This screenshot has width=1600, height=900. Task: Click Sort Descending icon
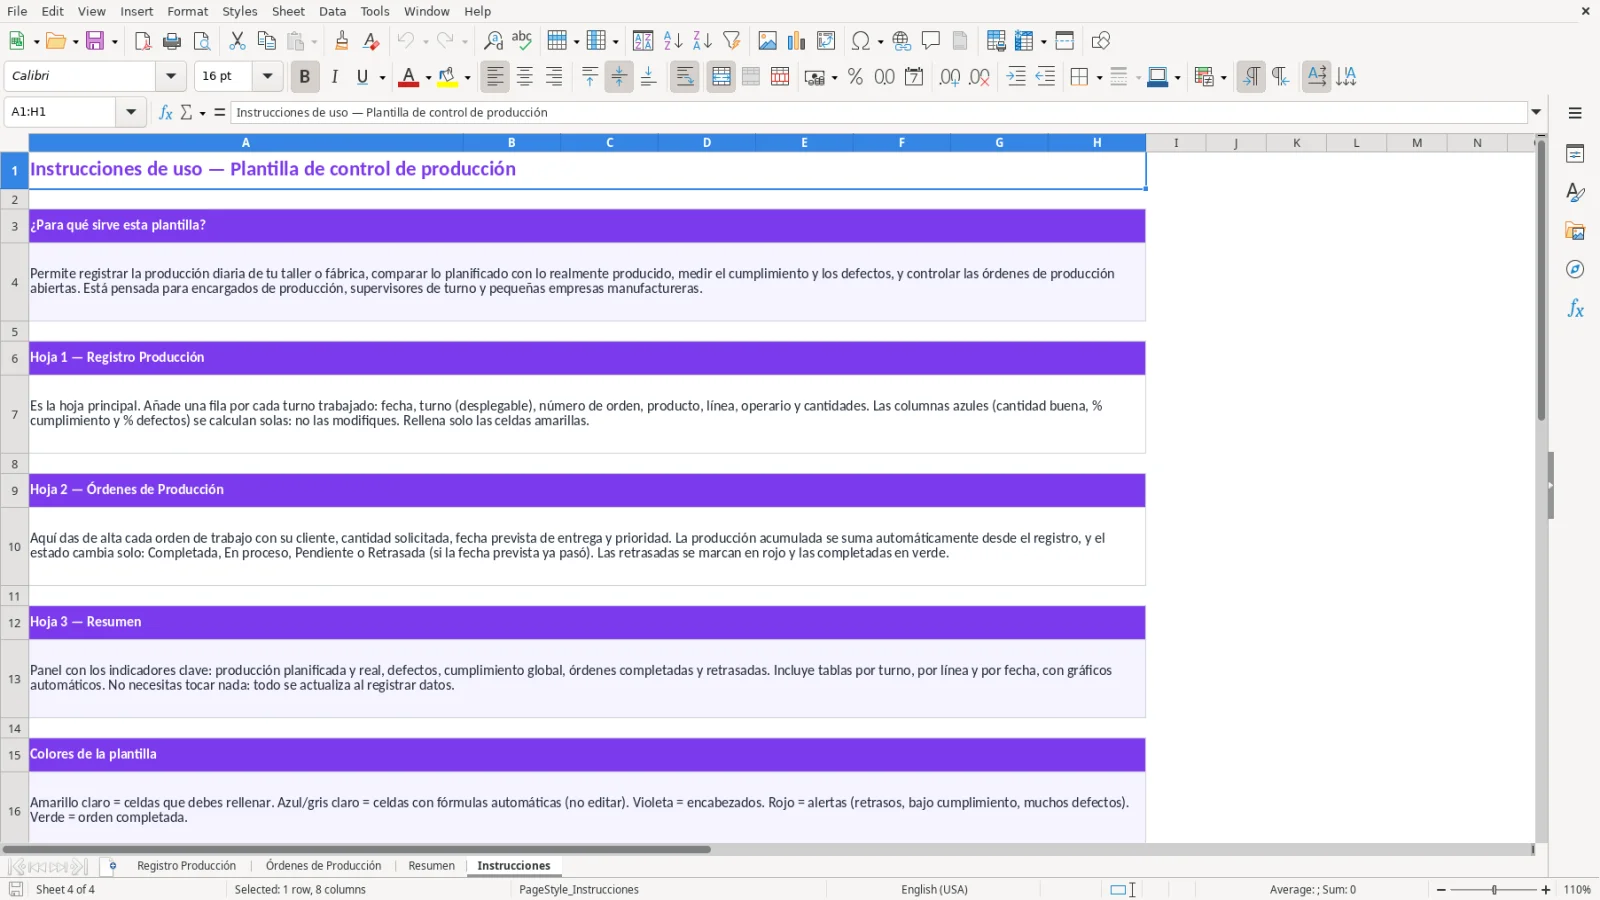702,41
